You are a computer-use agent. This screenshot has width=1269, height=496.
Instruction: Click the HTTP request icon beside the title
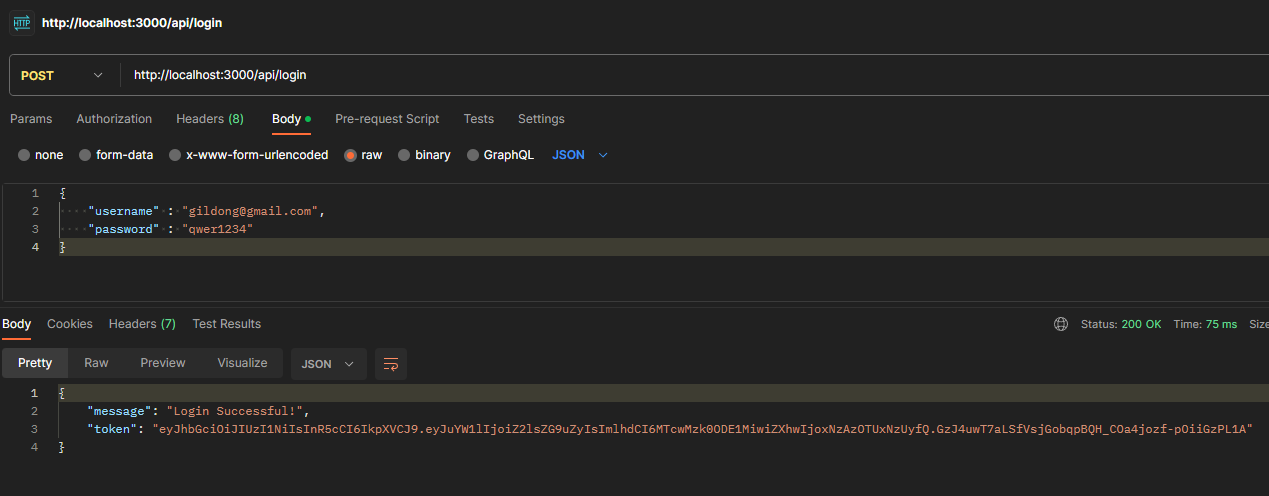[x=21, y=22]
